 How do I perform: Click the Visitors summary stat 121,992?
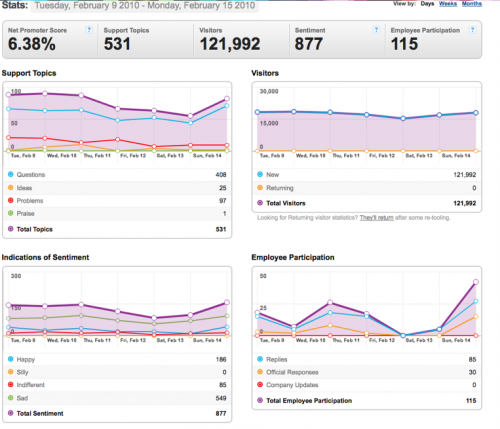(x=230, y=44)
